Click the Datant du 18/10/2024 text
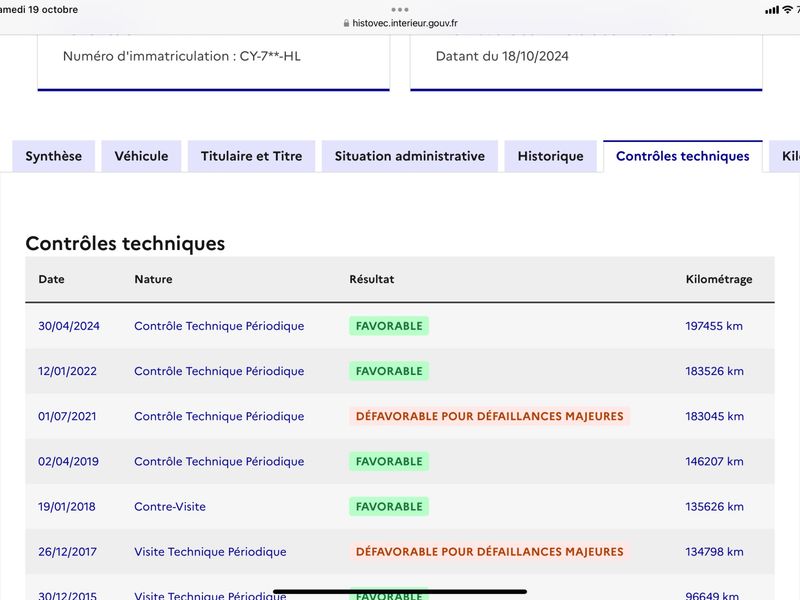The width and height of the screenshot is (800, 600). pos(502,56)
